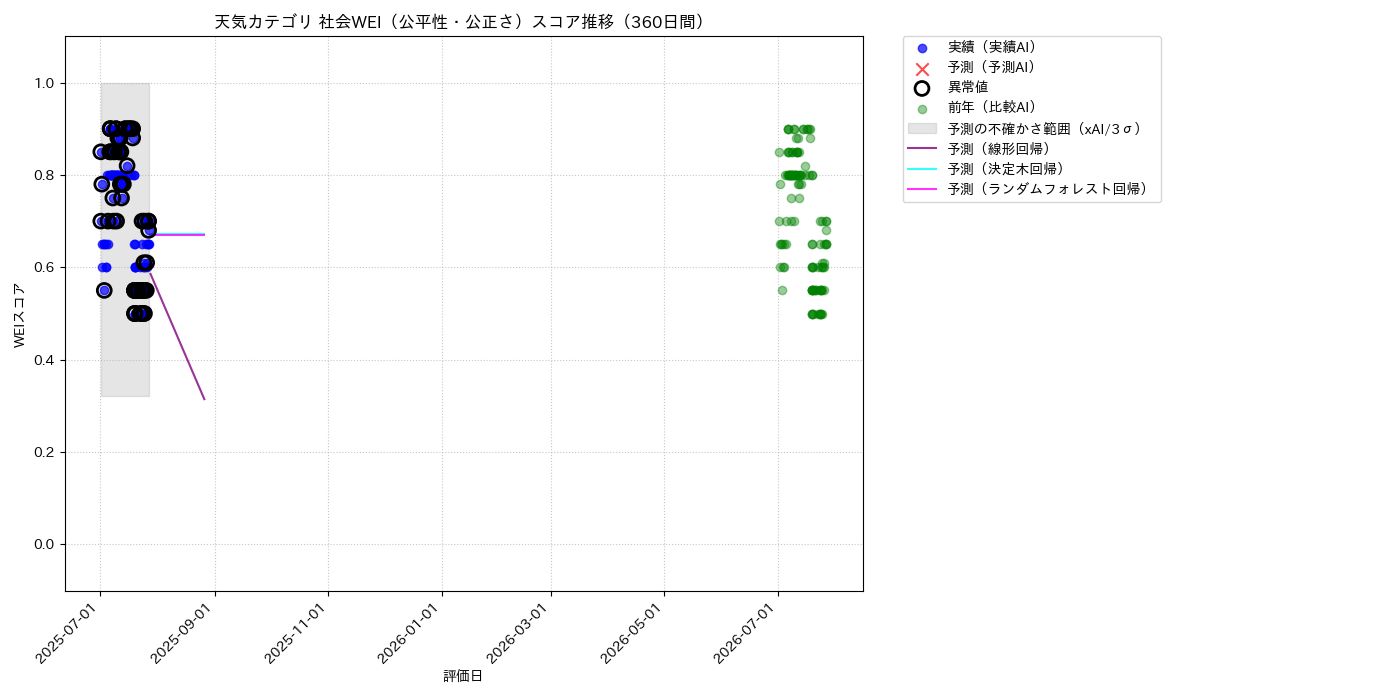1400x700 pixels.
Task: Click the 予測（ランダムフォレスト回帰） legend text
Action: [x=1050, y=189]
